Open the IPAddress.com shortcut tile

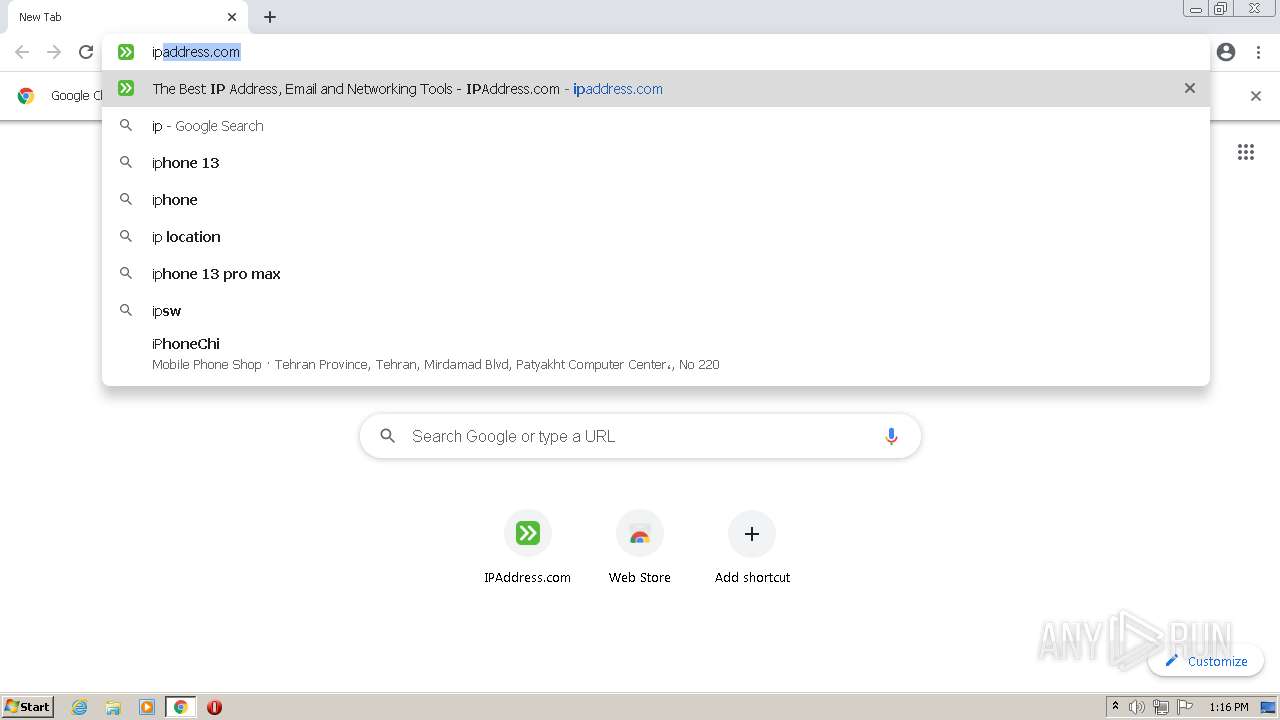(x=527, y=547)
